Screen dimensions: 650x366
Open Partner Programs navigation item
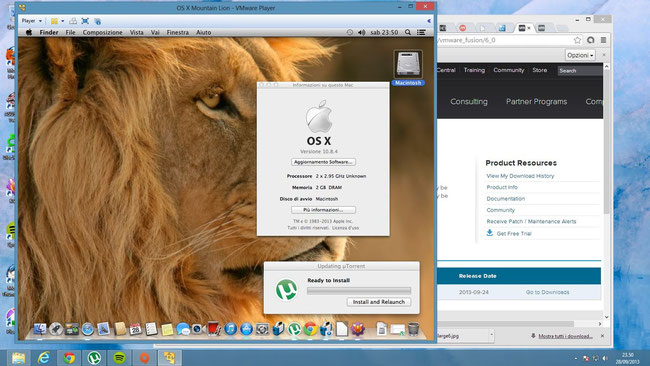click(536, 102)
